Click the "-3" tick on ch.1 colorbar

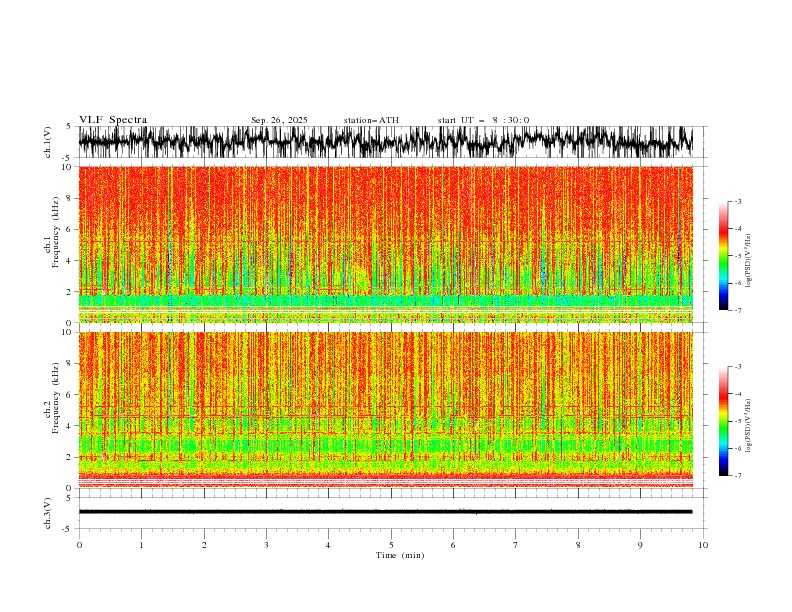tap(738, 201)
